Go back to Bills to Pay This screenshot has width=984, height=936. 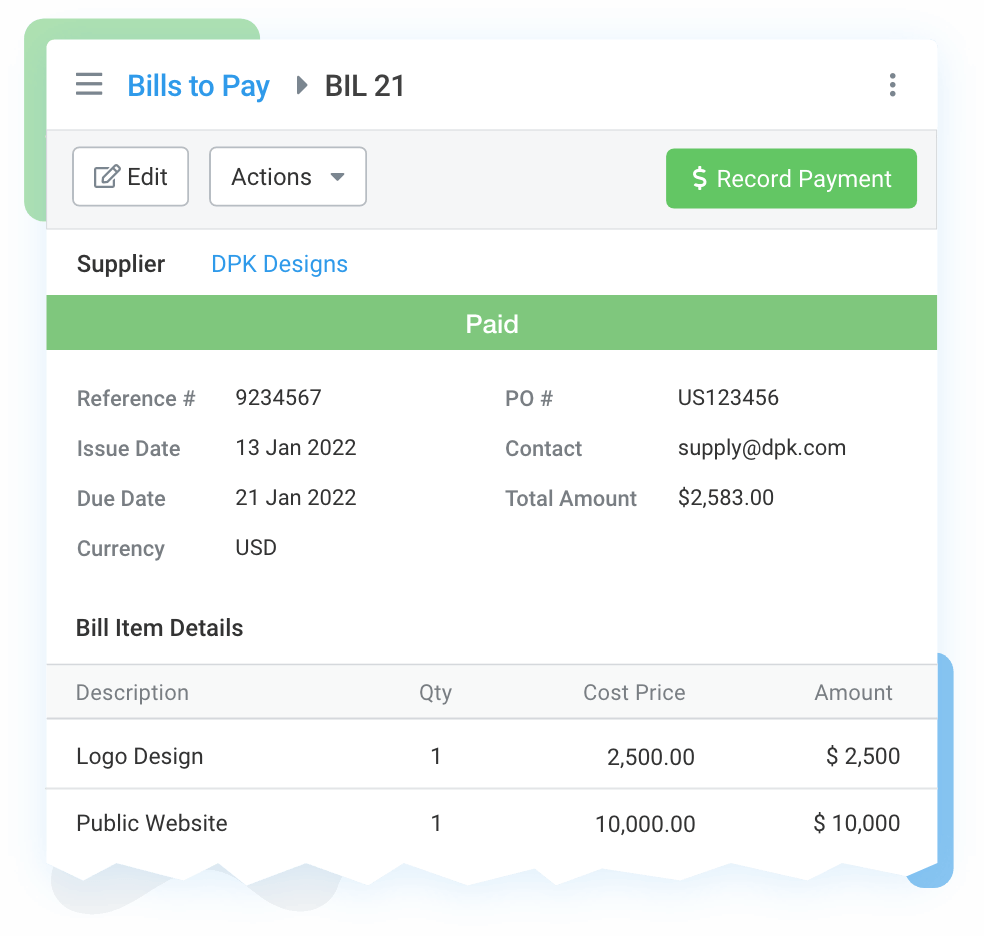click(x=198, y=86)
